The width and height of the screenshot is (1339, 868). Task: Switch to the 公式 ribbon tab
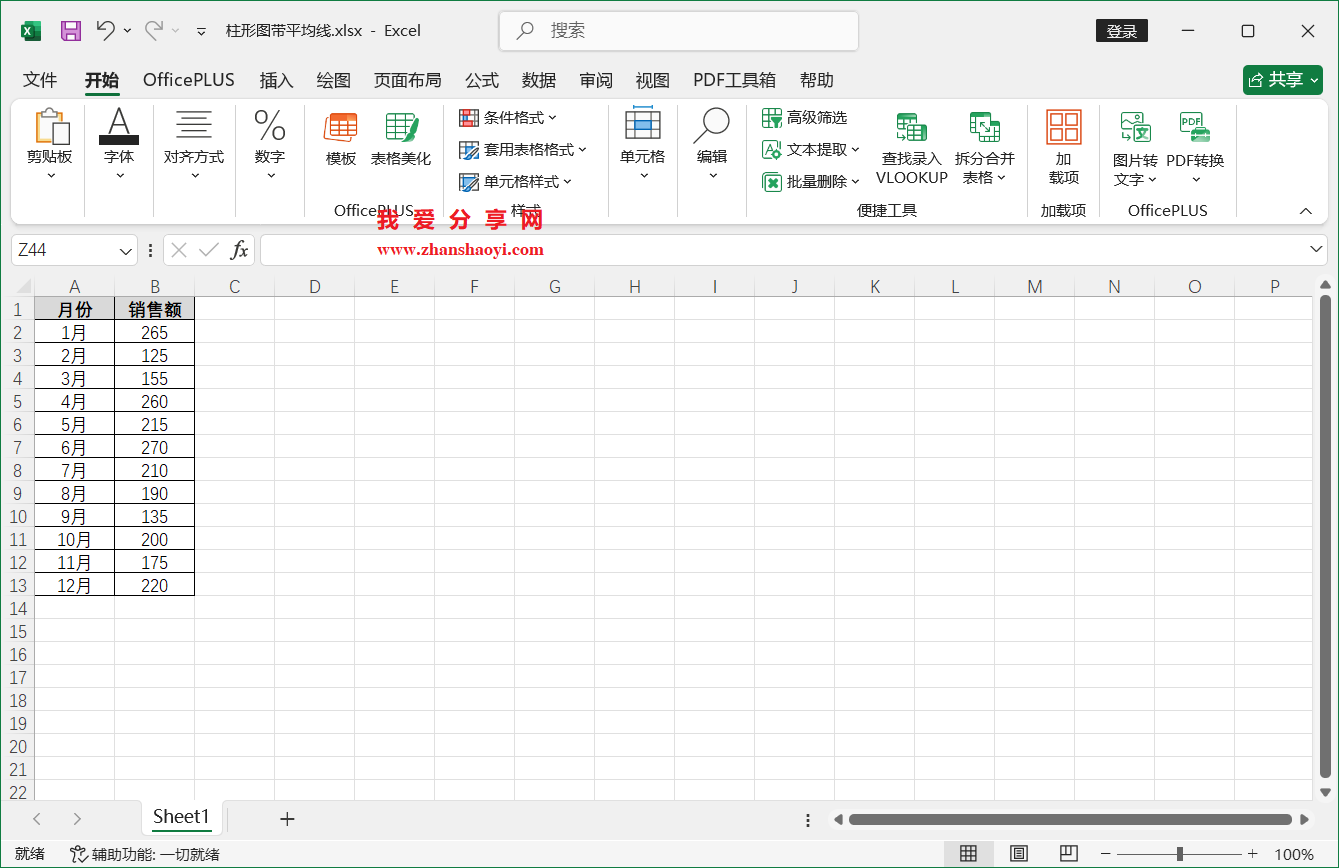click(x=482, y=80)
